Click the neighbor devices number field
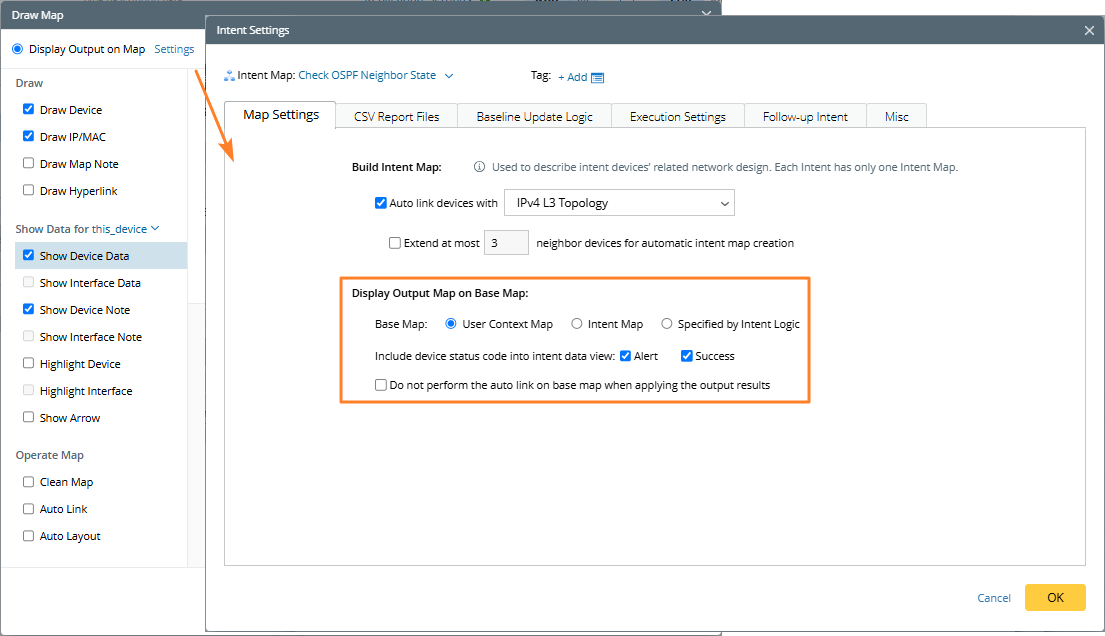Screen dimensions: 1105x636 pos(506,243)
